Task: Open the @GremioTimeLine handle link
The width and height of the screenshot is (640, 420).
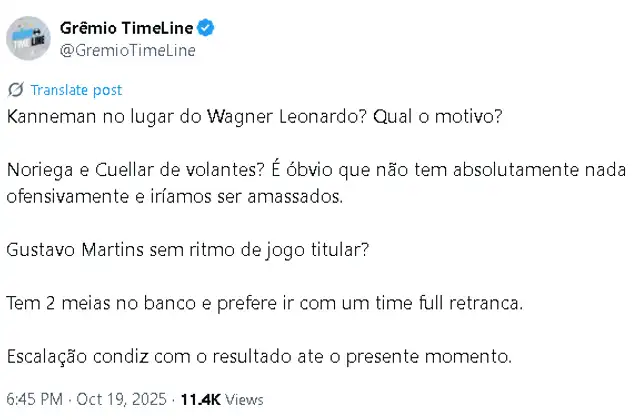Action: 129,50
